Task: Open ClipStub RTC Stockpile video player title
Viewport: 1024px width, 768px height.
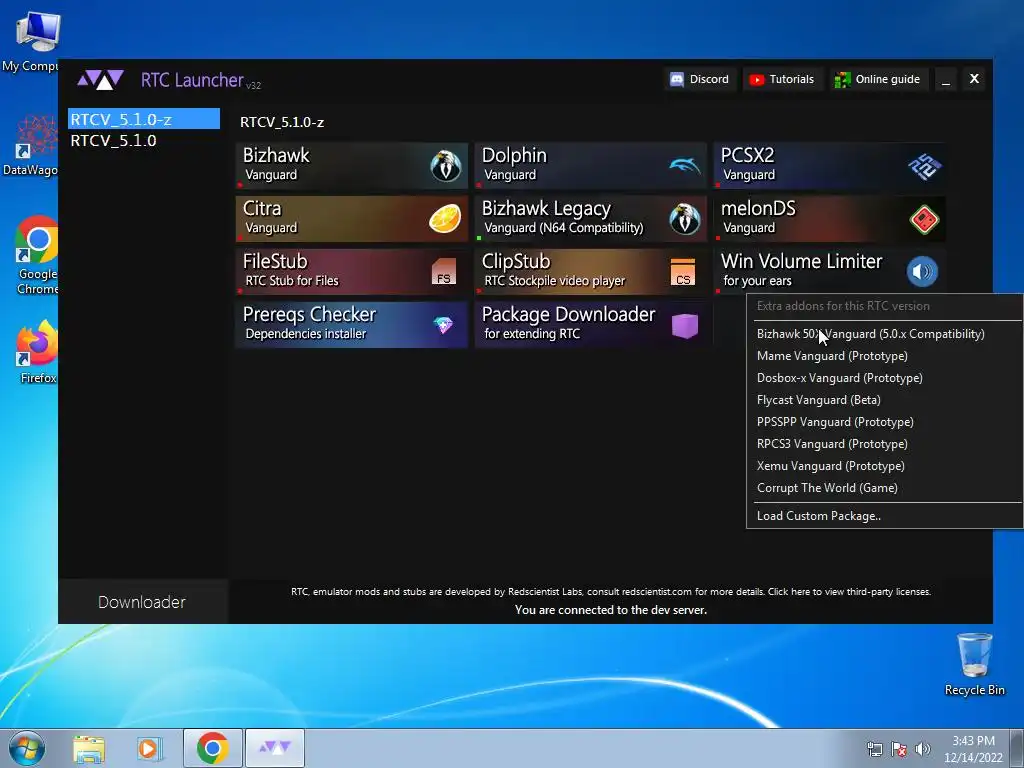Action: click(x=516, y=261)
